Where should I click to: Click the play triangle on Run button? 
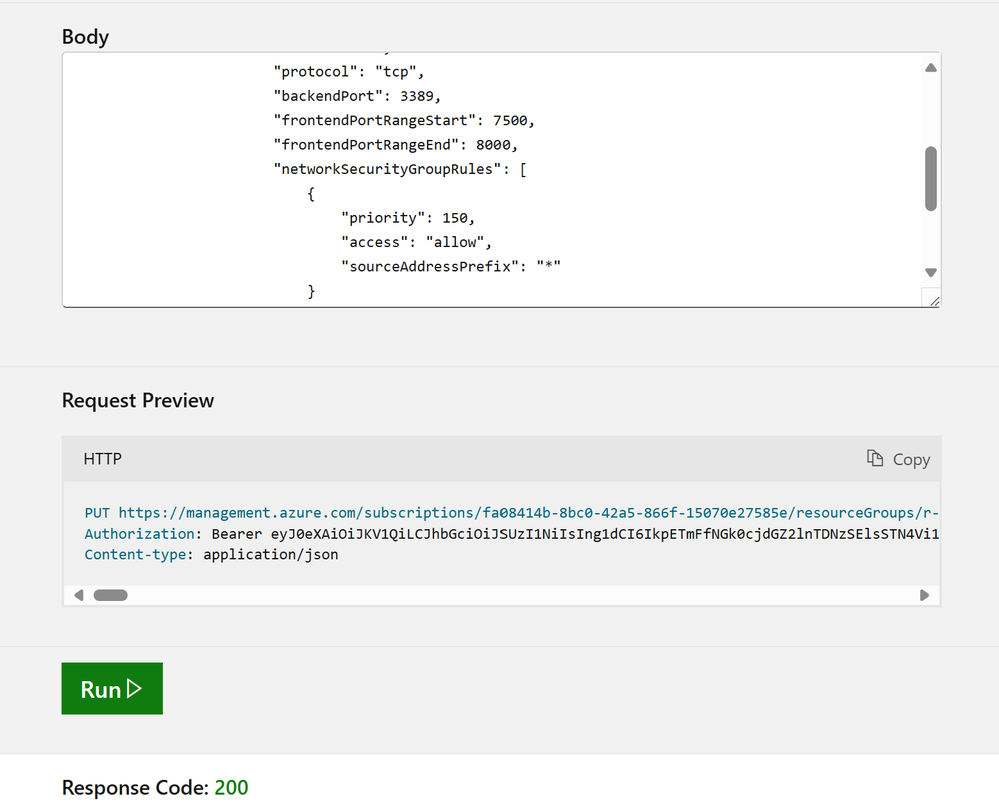[134, 689]
